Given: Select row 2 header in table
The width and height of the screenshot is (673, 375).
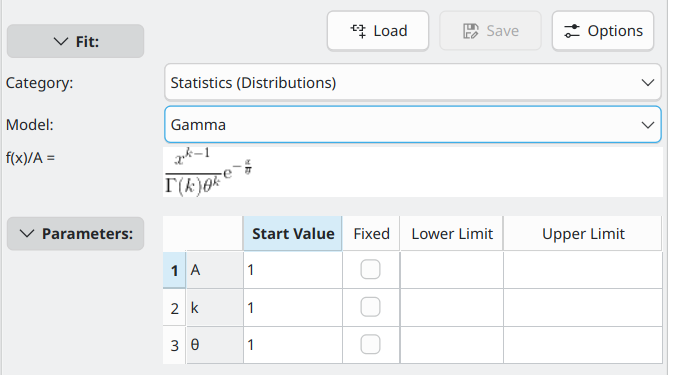Looking at the screenshot, I should coord(174,308).
